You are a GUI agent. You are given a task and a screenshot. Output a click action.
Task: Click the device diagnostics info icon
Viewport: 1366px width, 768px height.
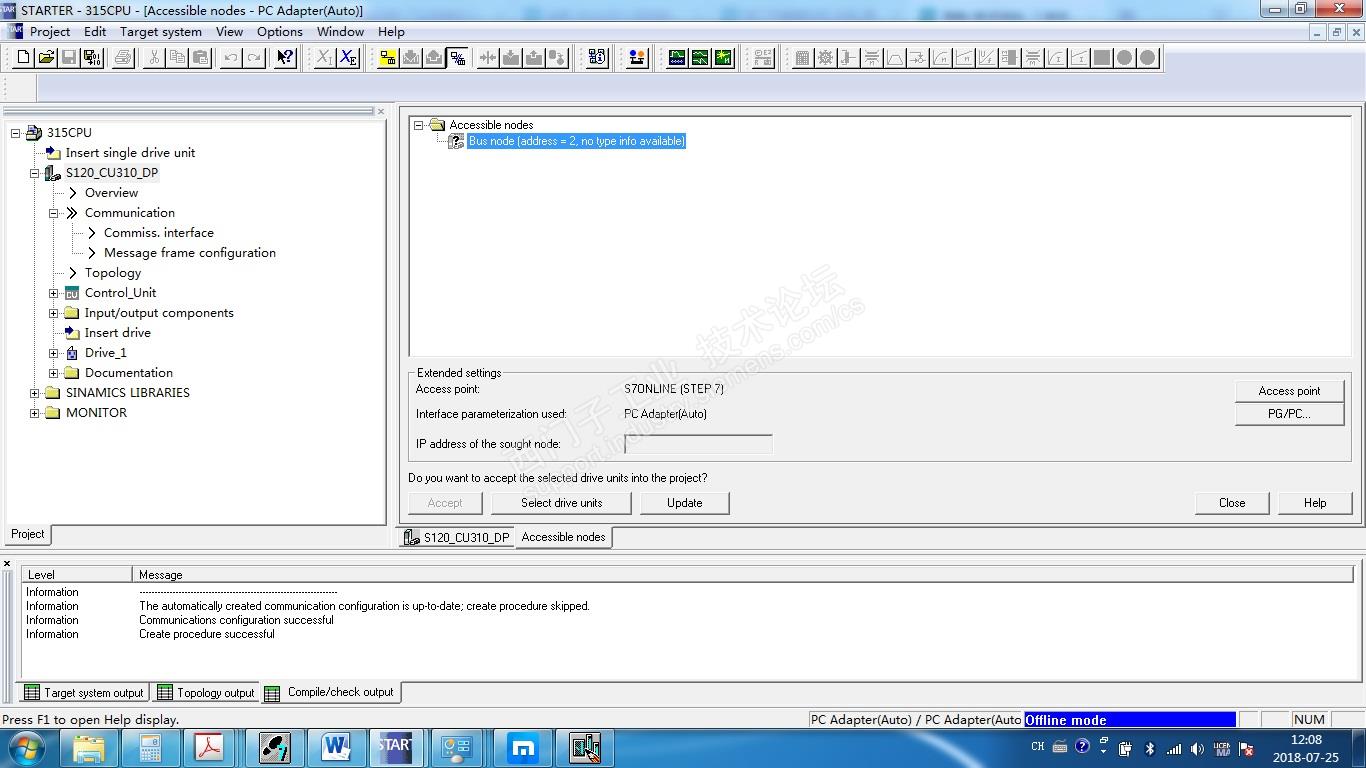click(597, 58)
